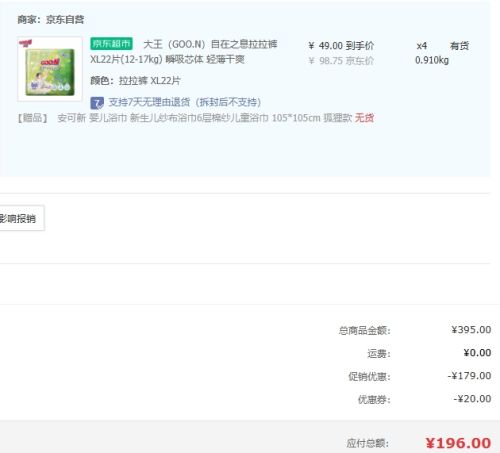The image size is (500, 453).
Task: Open the 安可新 婴儿浴巾 gift item link
Action: pos(205,118)
